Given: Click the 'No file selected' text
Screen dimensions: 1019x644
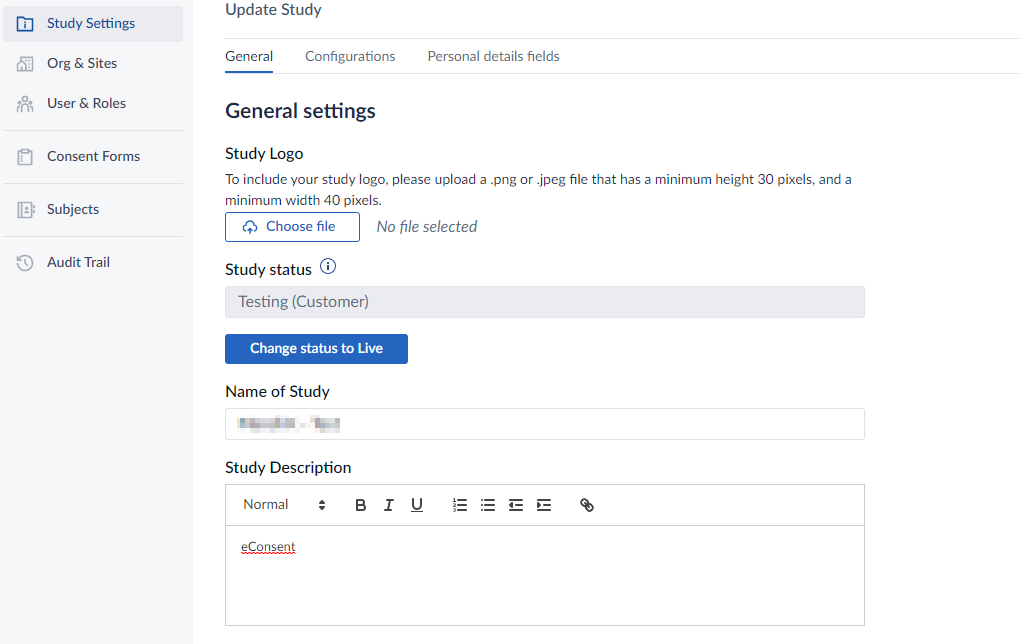Looking at the screenshot, I should point(427,227).
